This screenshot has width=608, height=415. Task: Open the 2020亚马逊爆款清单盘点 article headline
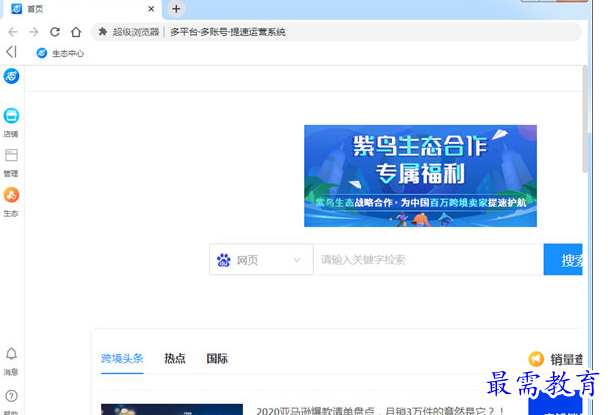(380, 410)
